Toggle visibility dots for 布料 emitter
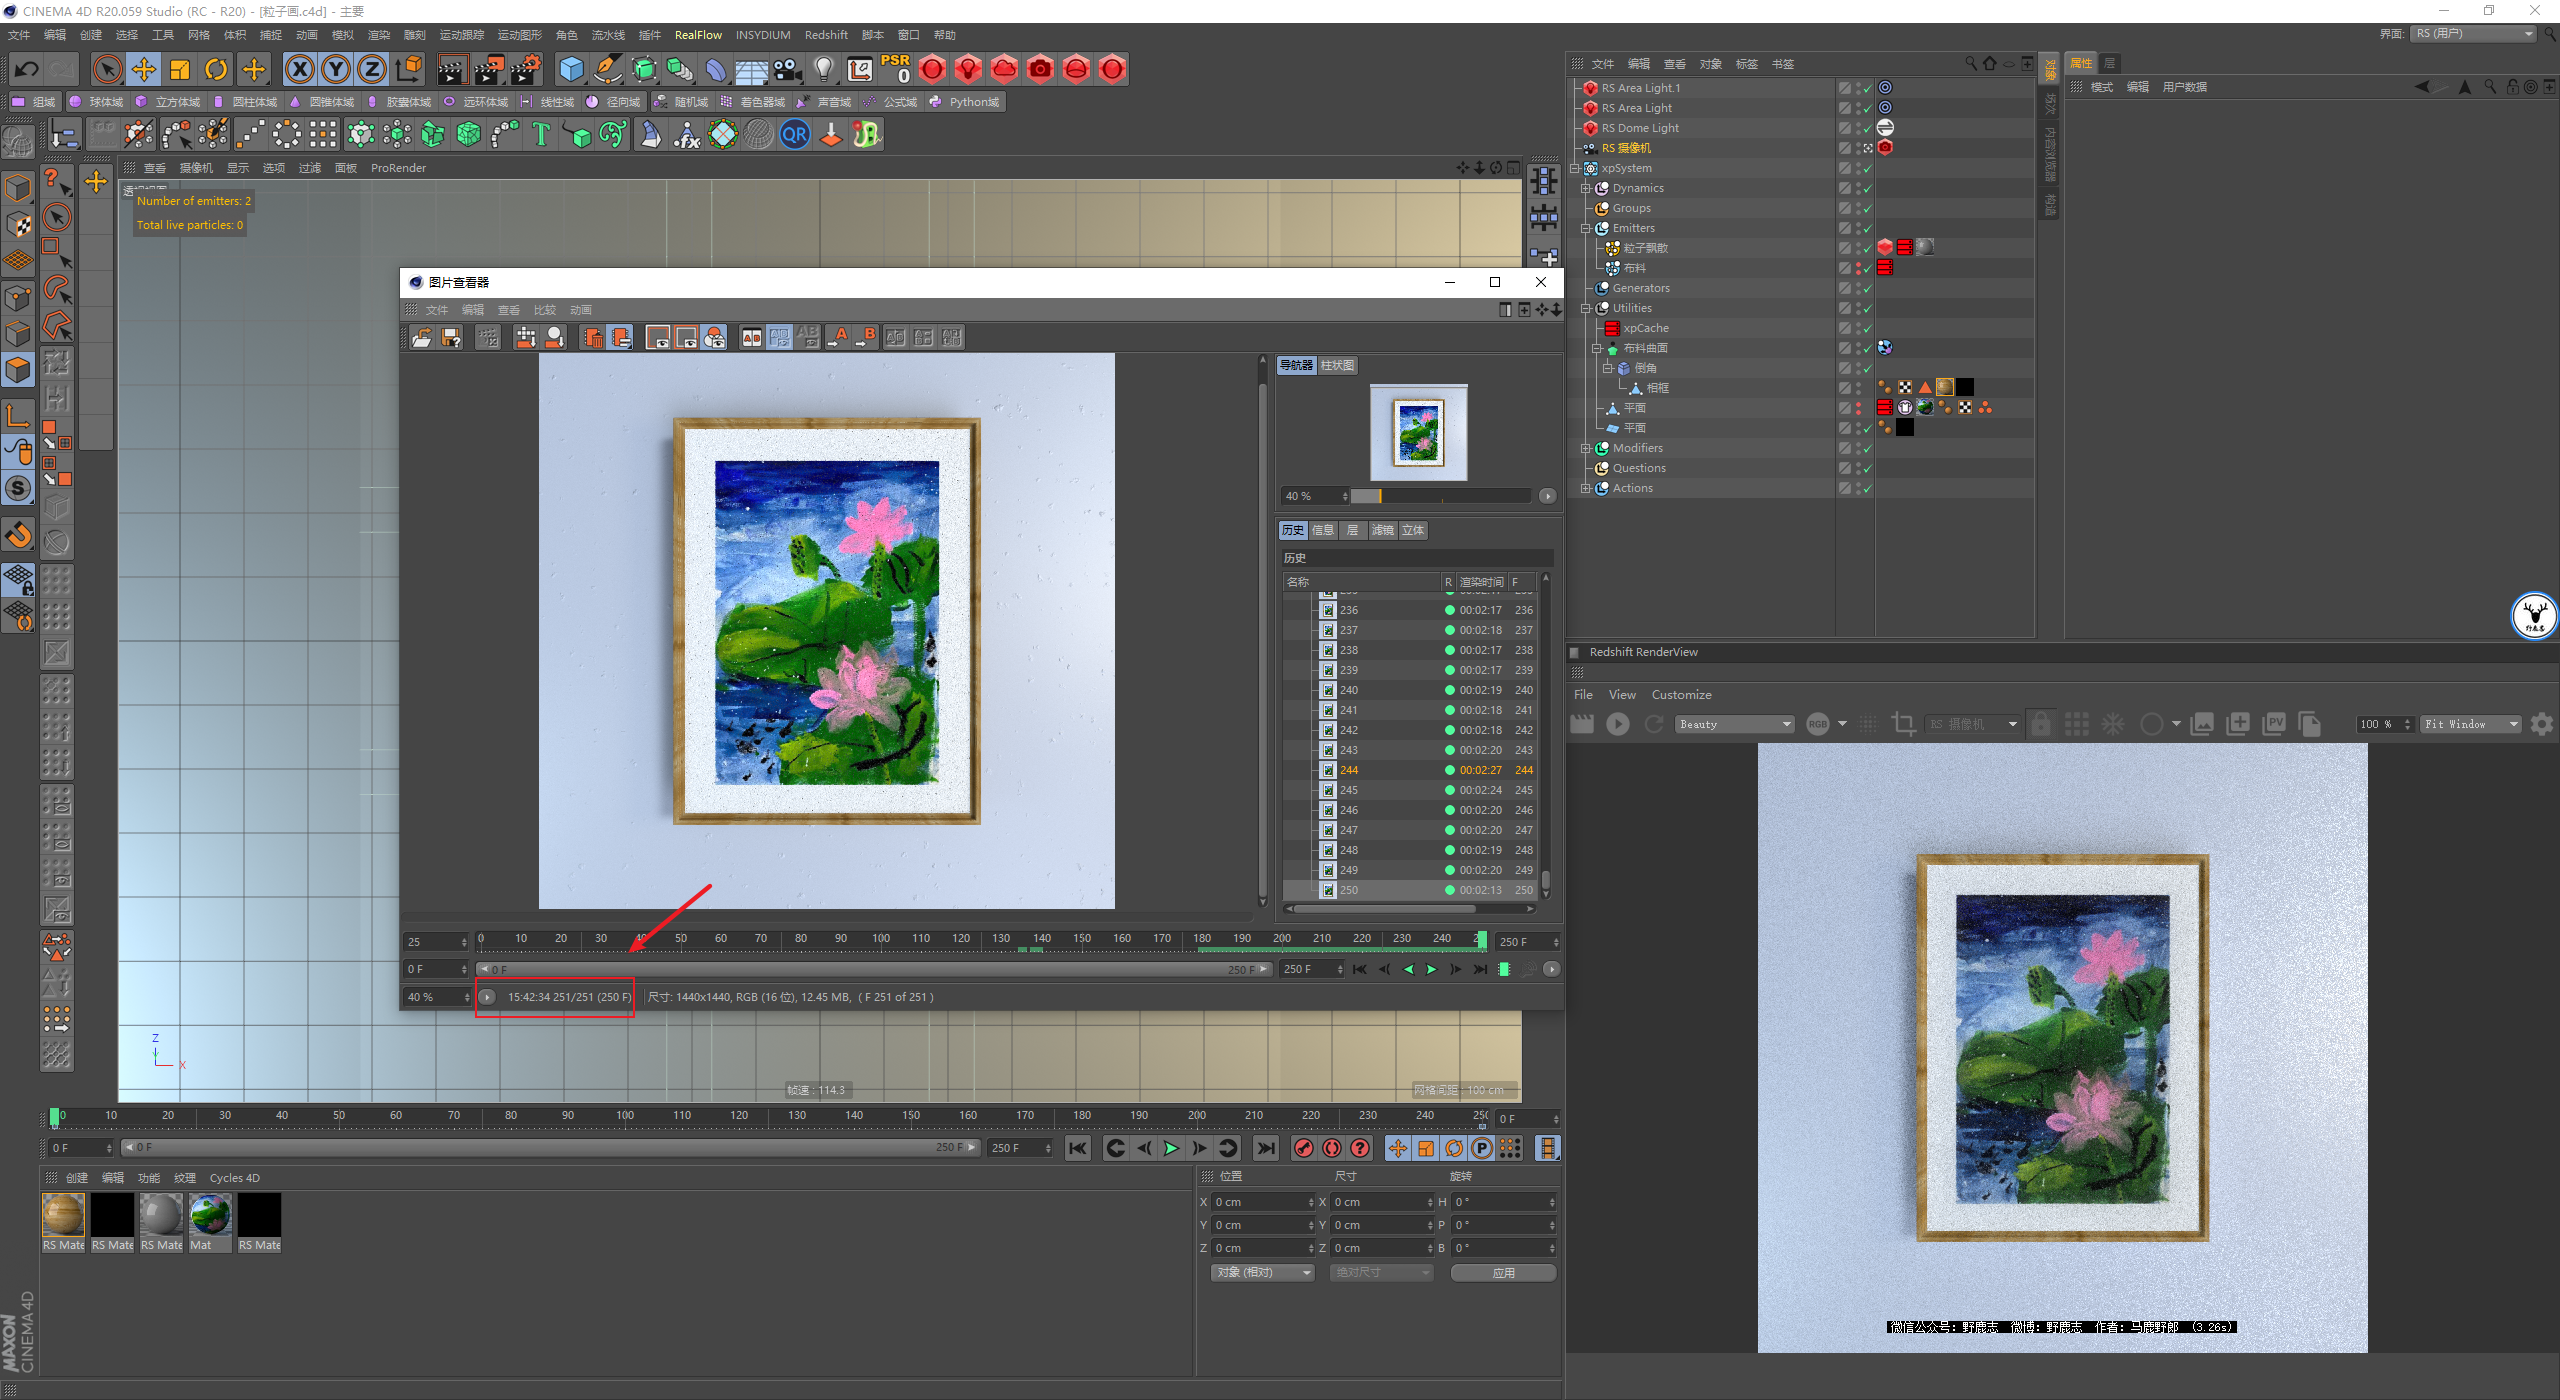2560x1400 pixels. click(1858, 268)
